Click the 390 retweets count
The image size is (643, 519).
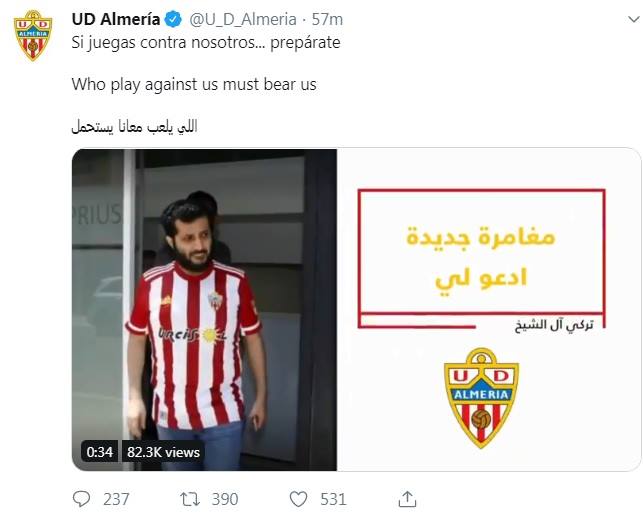225,499
